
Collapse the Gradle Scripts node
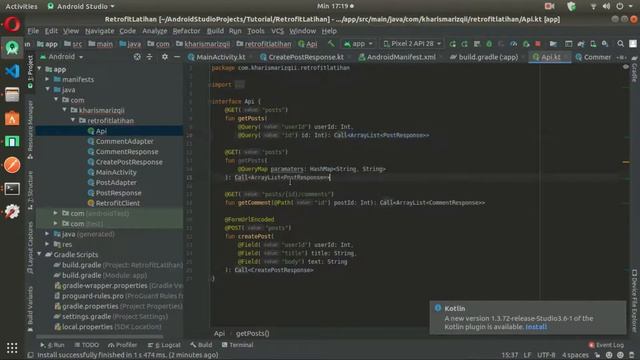39,254
